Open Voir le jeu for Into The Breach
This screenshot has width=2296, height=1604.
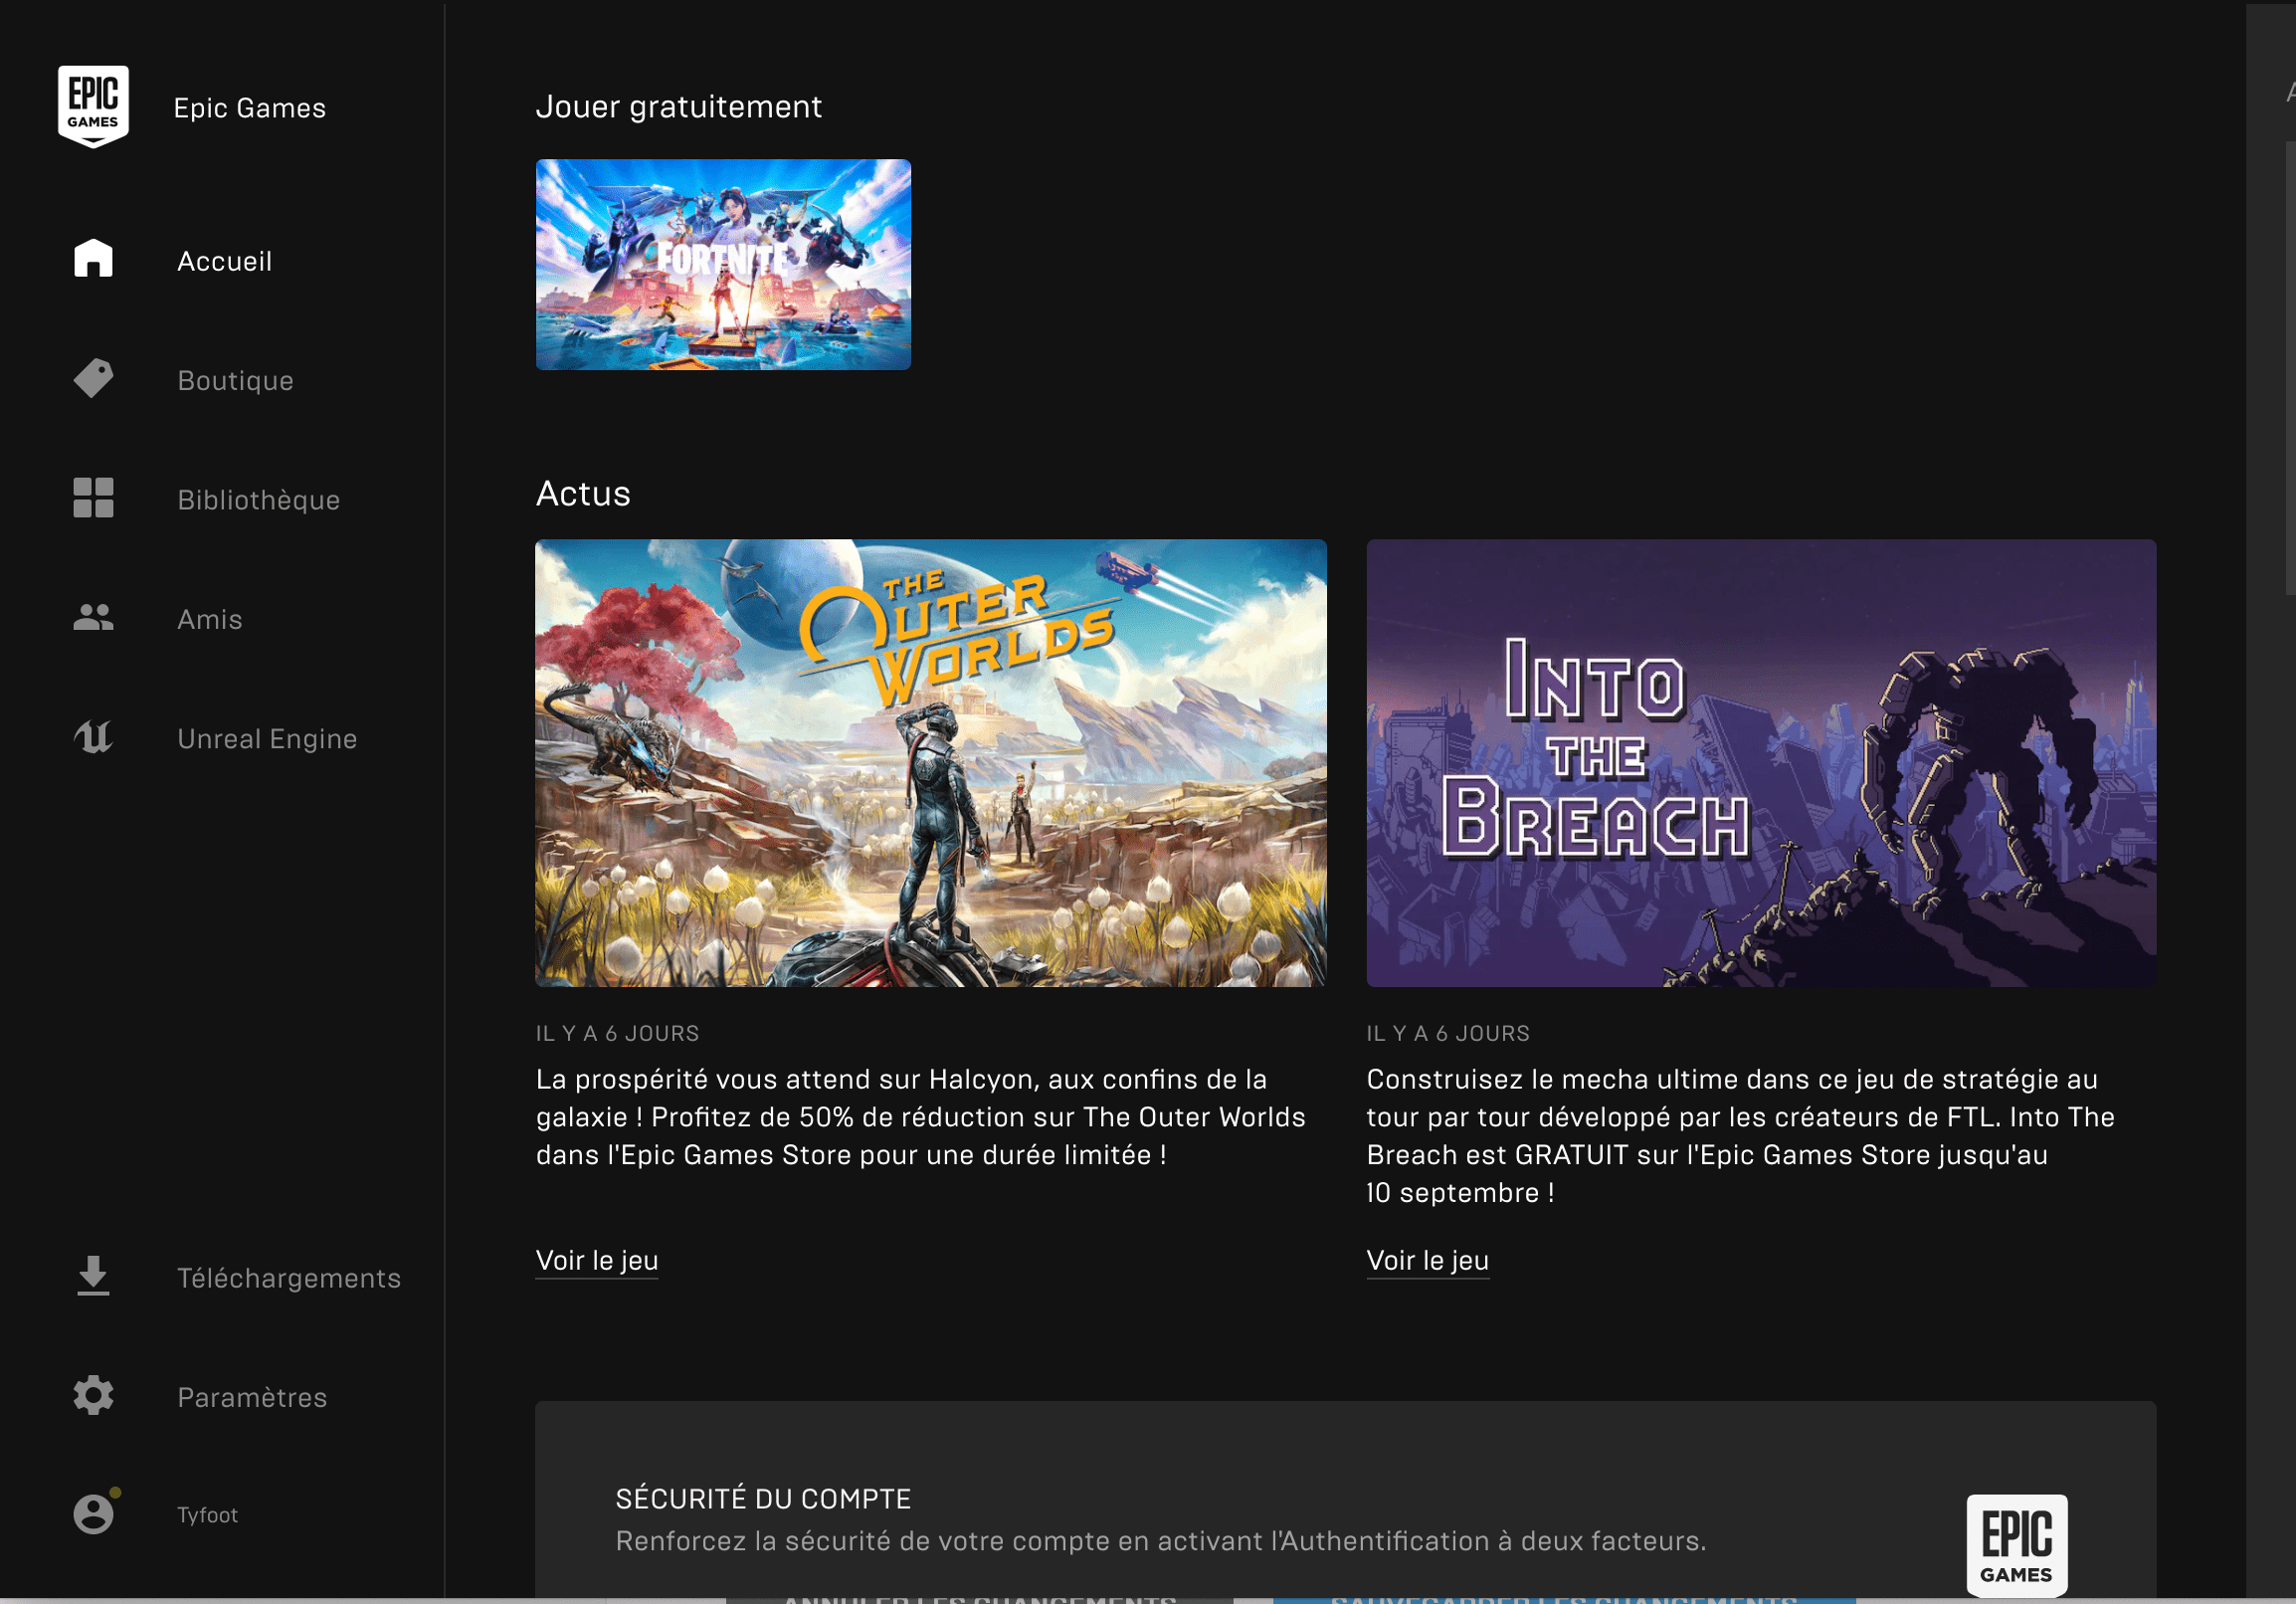1428,1261
